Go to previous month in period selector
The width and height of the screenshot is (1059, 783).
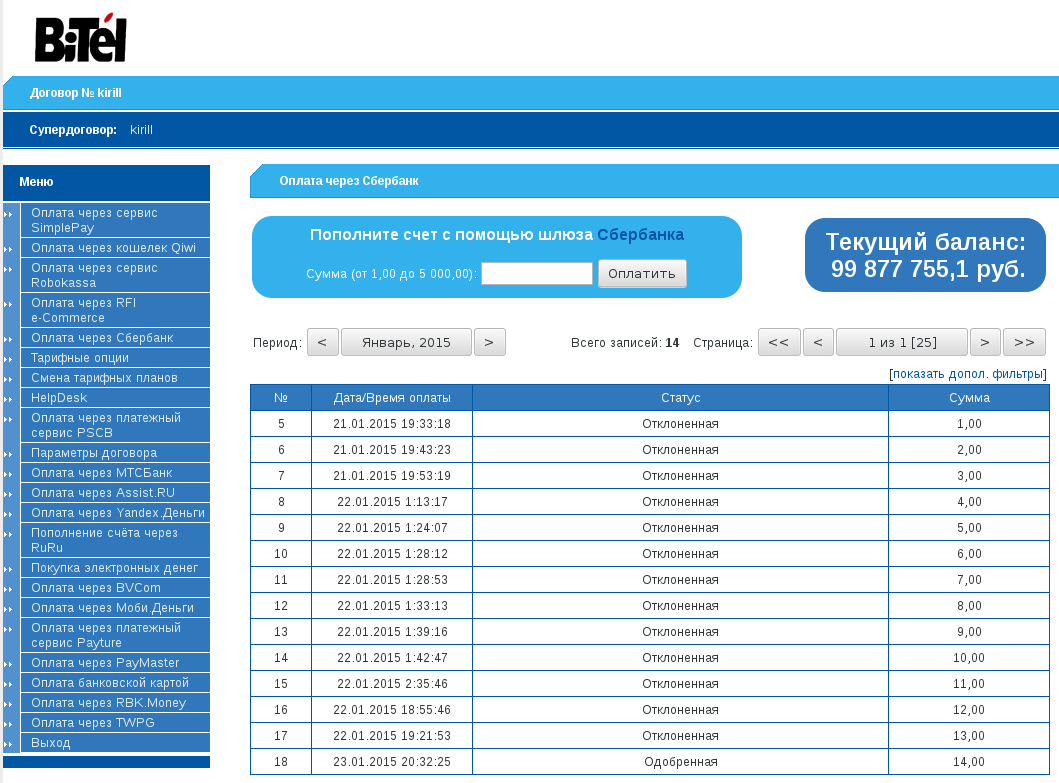tap(322, 343)
